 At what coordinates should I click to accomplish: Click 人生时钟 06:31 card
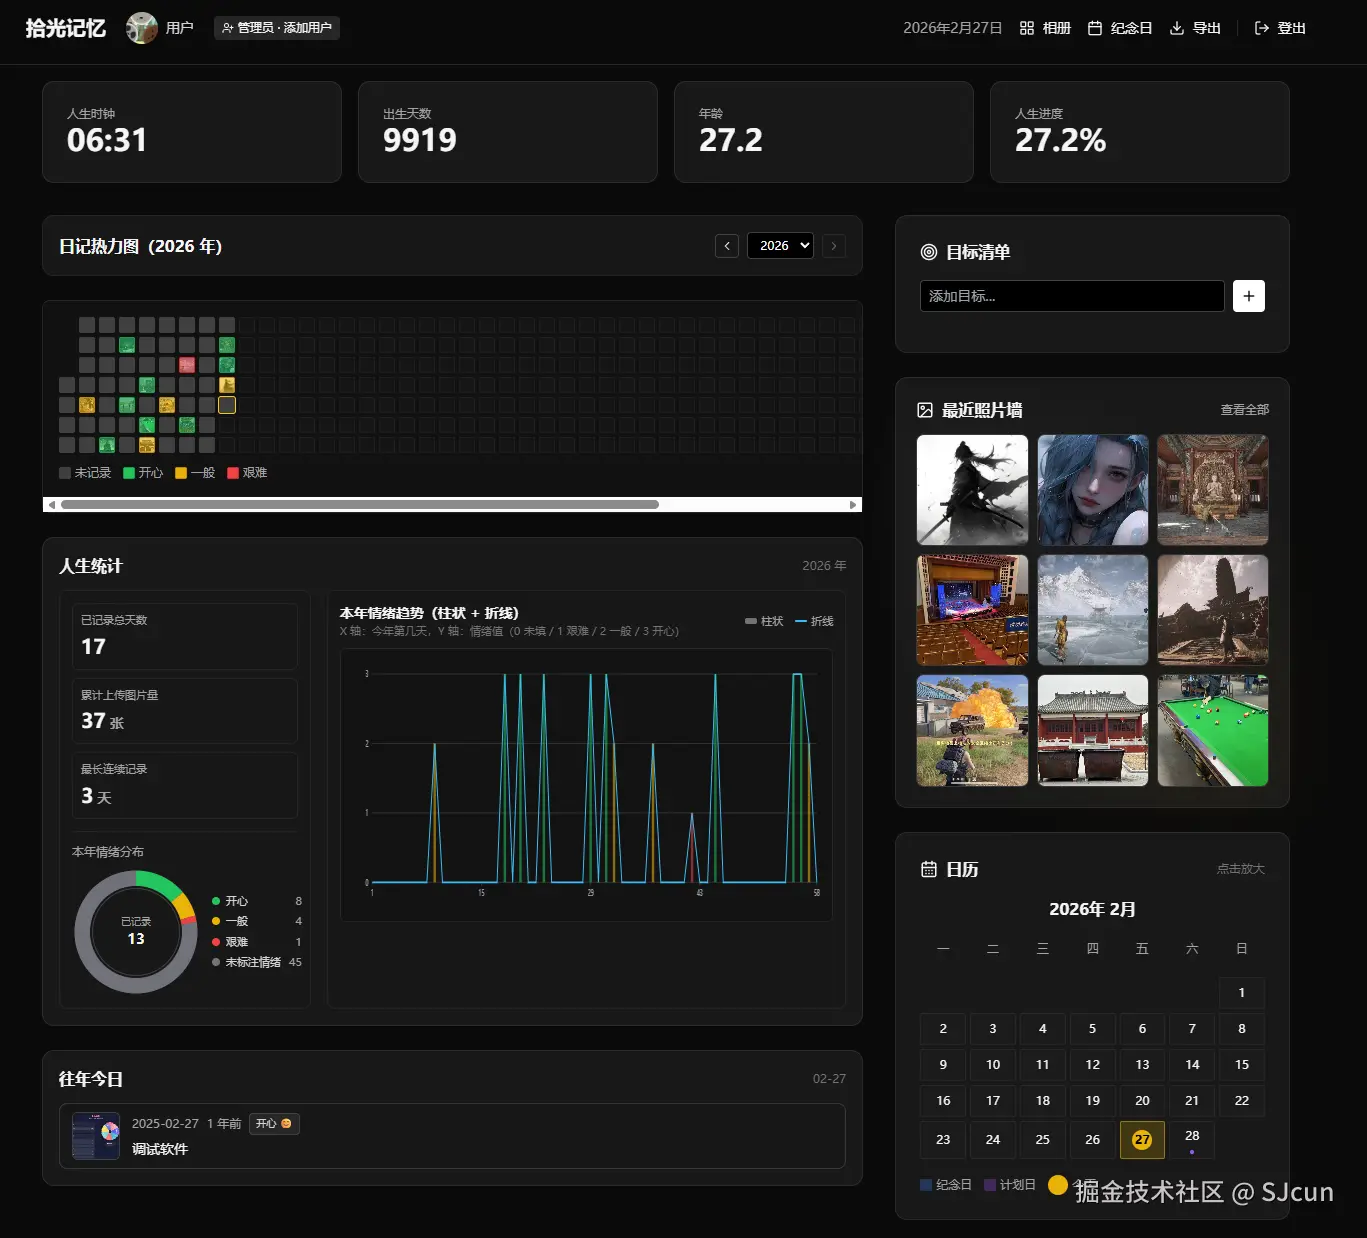(192, 132)
